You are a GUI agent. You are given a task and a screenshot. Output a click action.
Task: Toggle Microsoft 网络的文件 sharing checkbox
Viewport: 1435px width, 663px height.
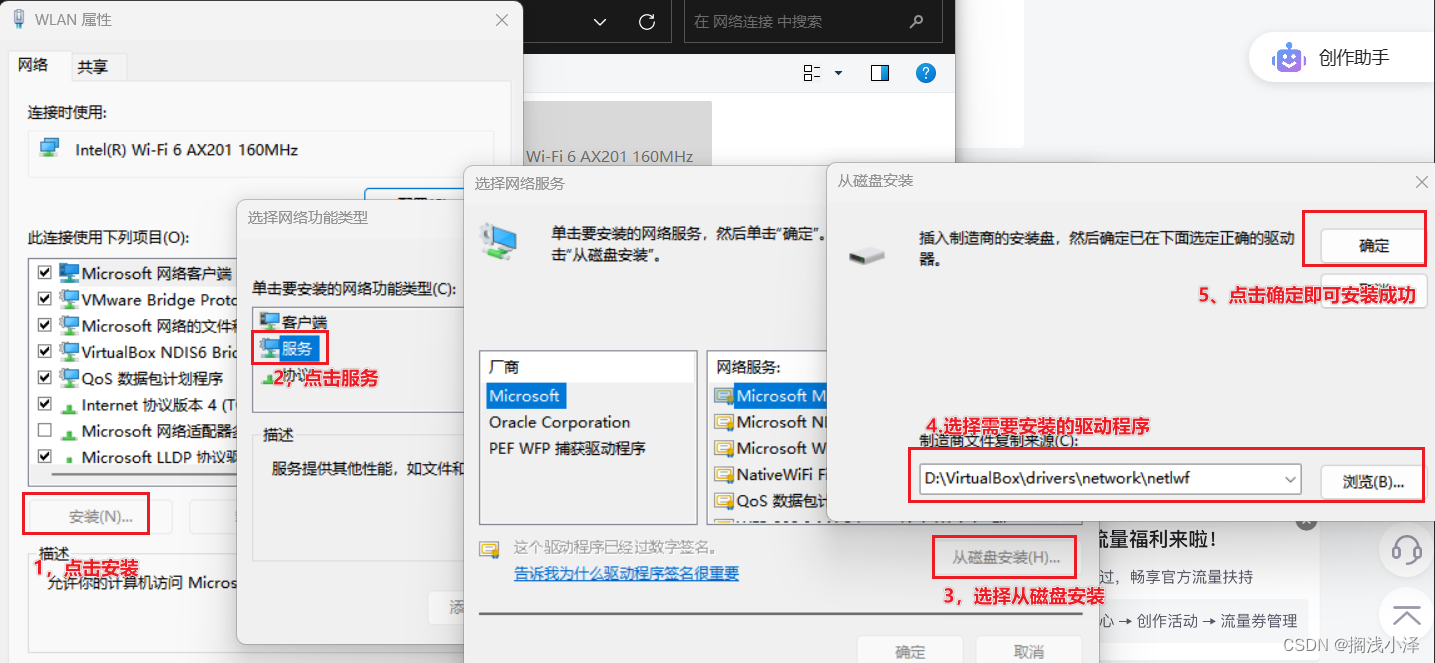(44, 325)
